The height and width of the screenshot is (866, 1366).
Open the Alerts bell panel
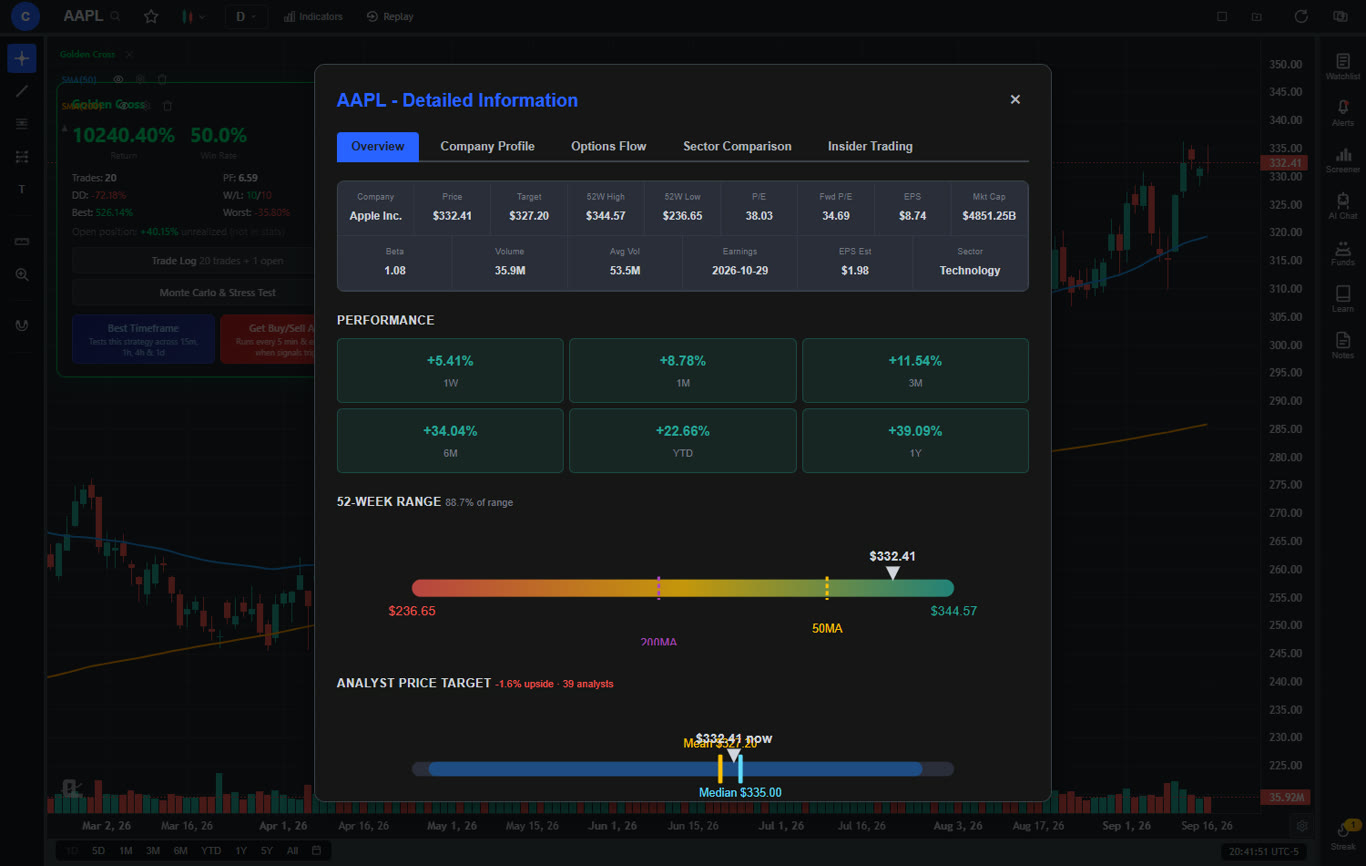point(1343,113)
